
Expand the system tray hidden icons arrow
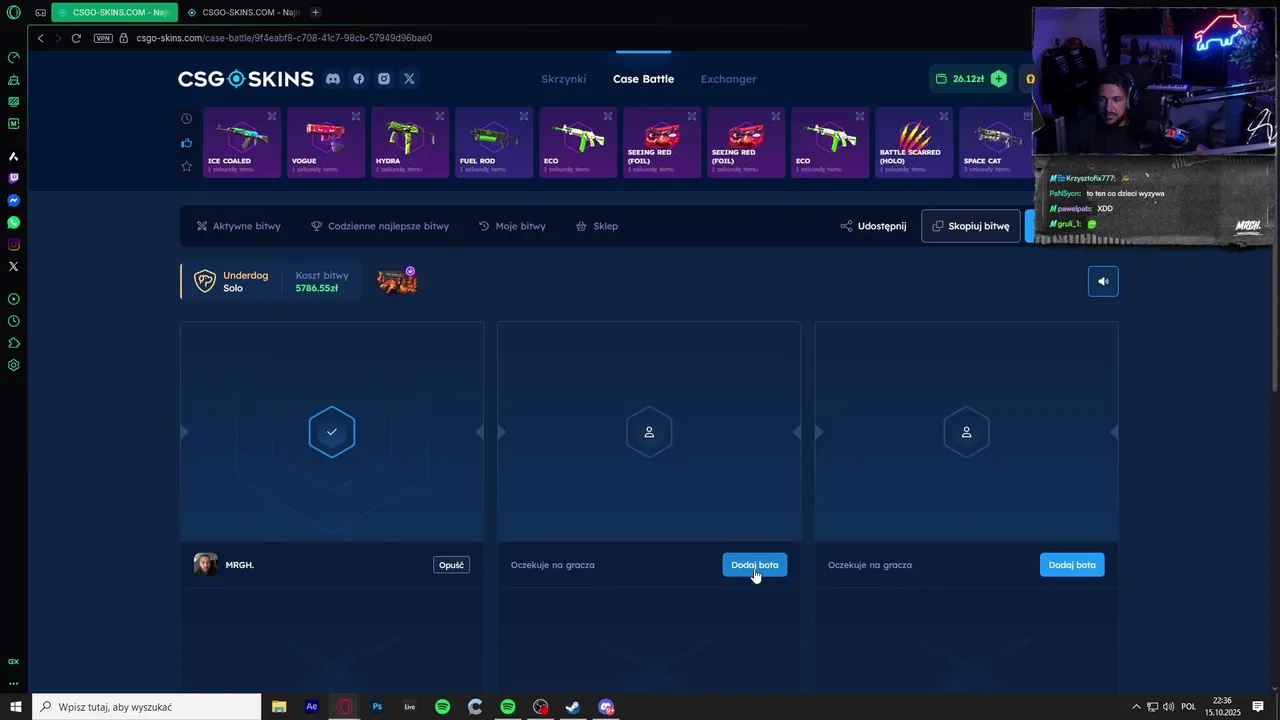[x=1136, y=707]
